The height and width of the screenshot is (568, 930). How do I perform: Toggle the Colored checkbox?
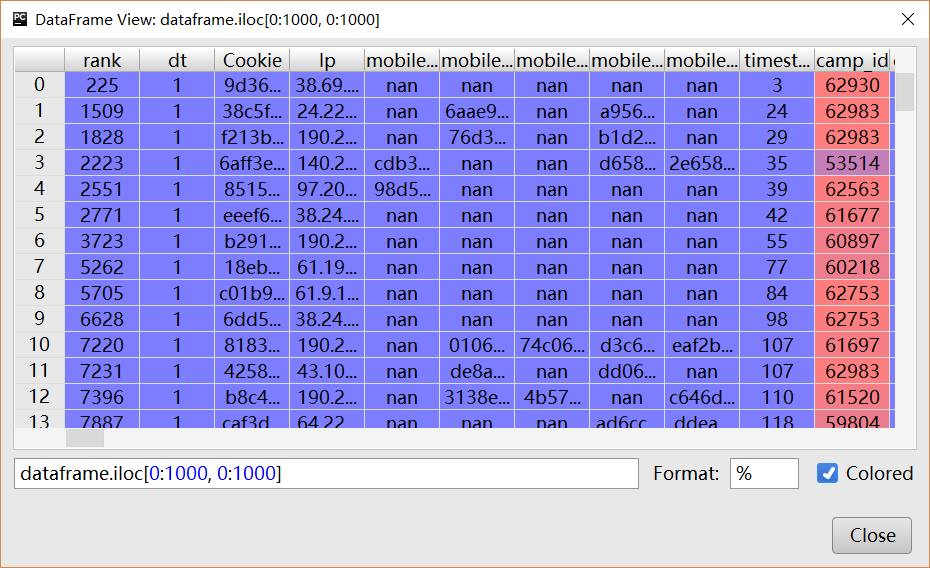[x=827, y=473]
